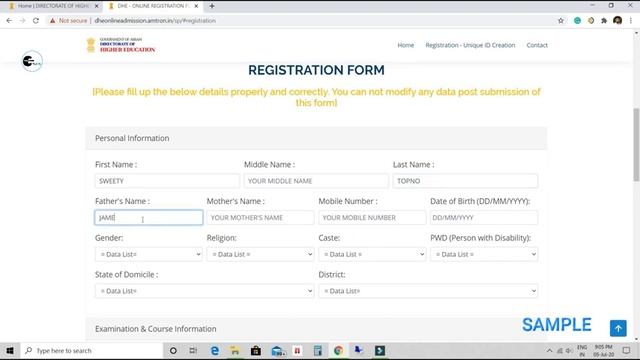Open Cortana circle icon on taskbar
Image resolution: width=640 pixels, height=360 pixels.
coord(173,351)
